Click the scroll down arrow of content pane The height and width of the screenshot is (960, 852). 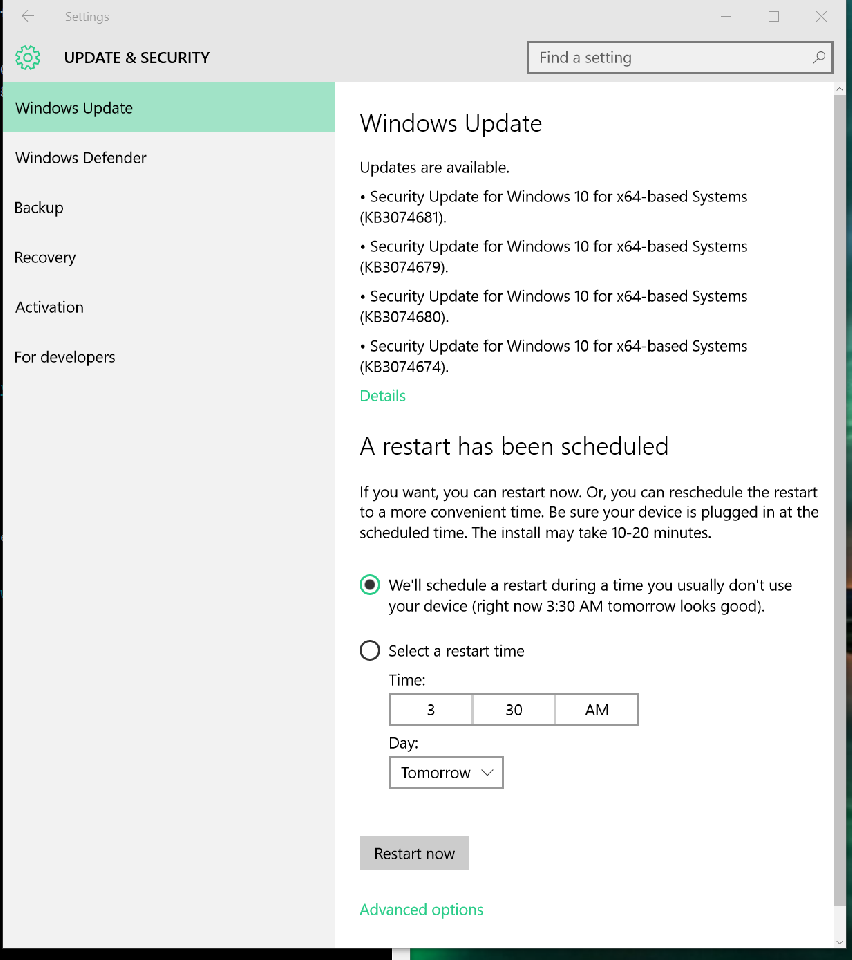(x=839, y=942)
